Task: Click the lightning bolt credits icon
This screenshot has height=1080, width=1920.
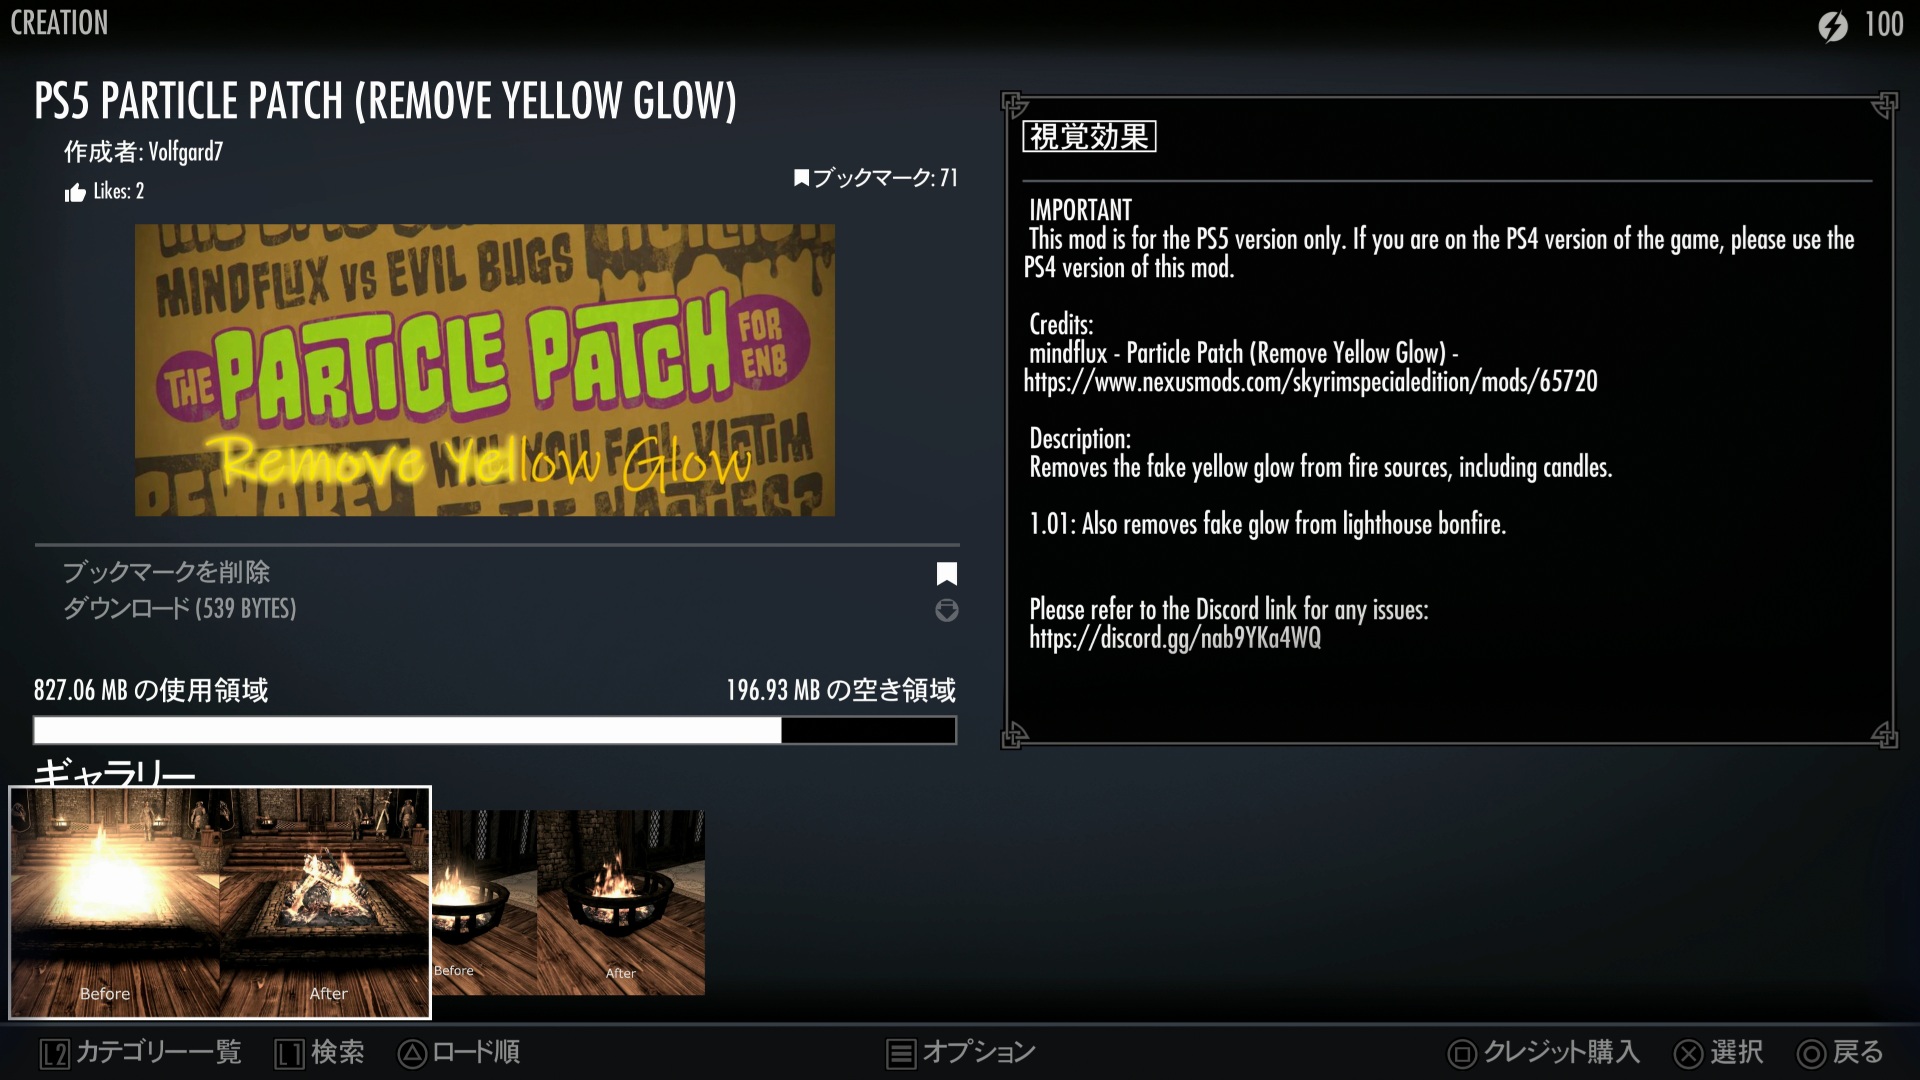Action: pyautogui.click(x=1832, y=26)
